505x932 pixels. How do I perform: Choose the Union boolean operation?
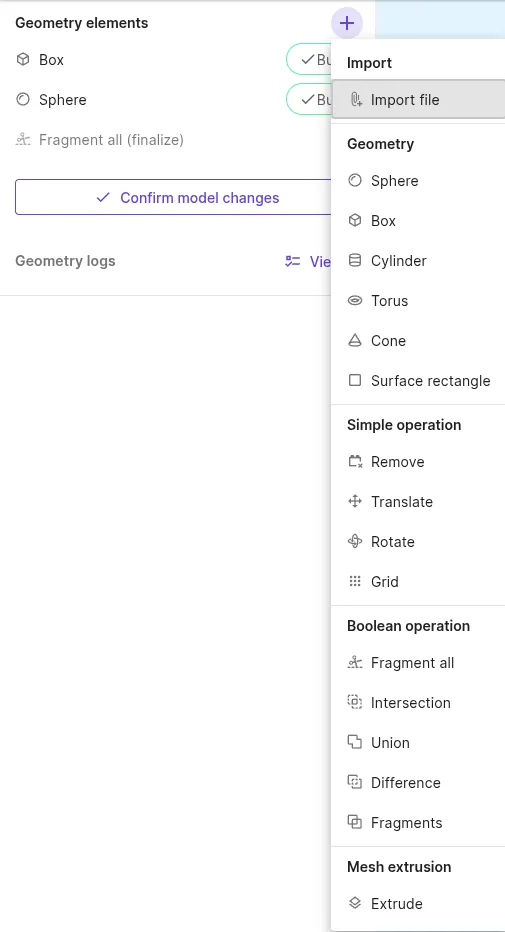pyautogui.click(x=418, y=743)
